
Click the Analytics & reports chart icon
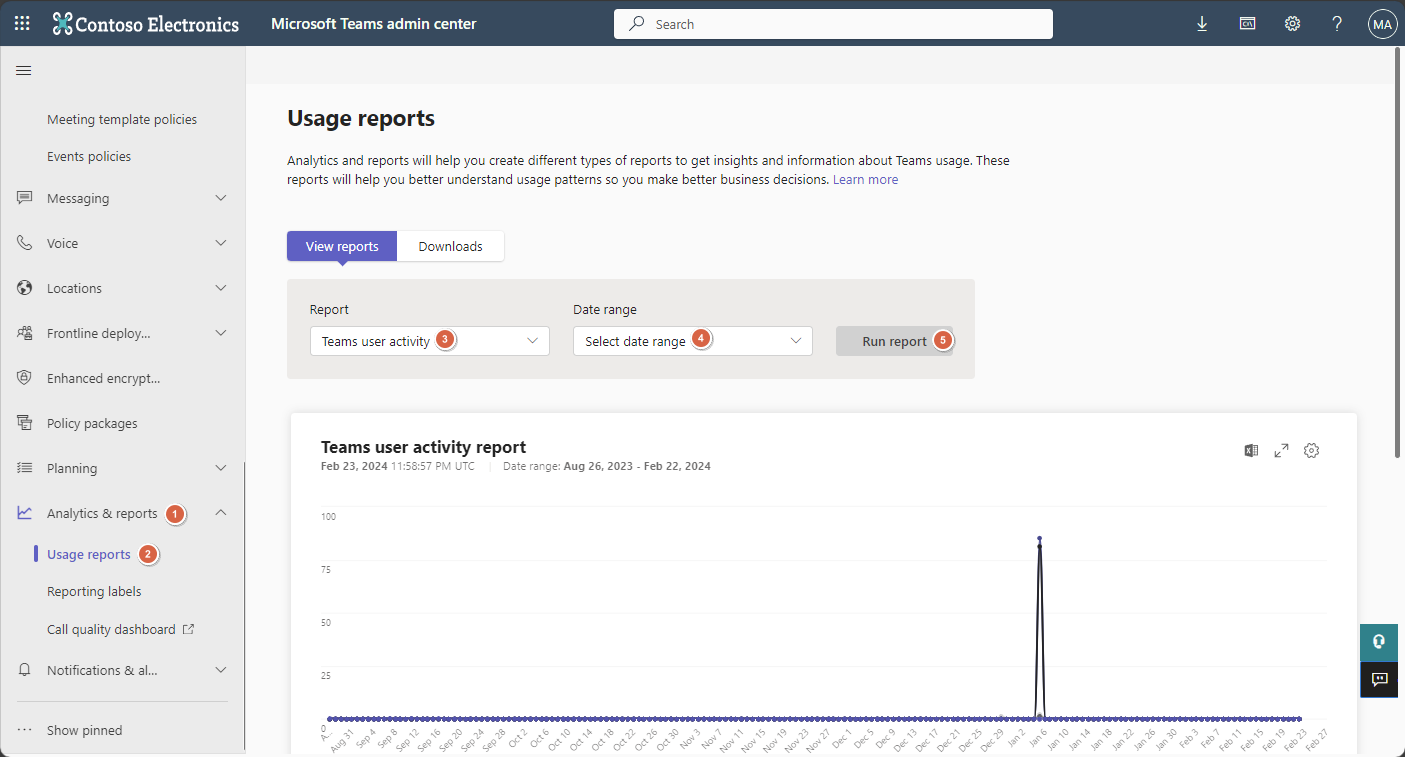pyautogui.click(x=25, y=513)
